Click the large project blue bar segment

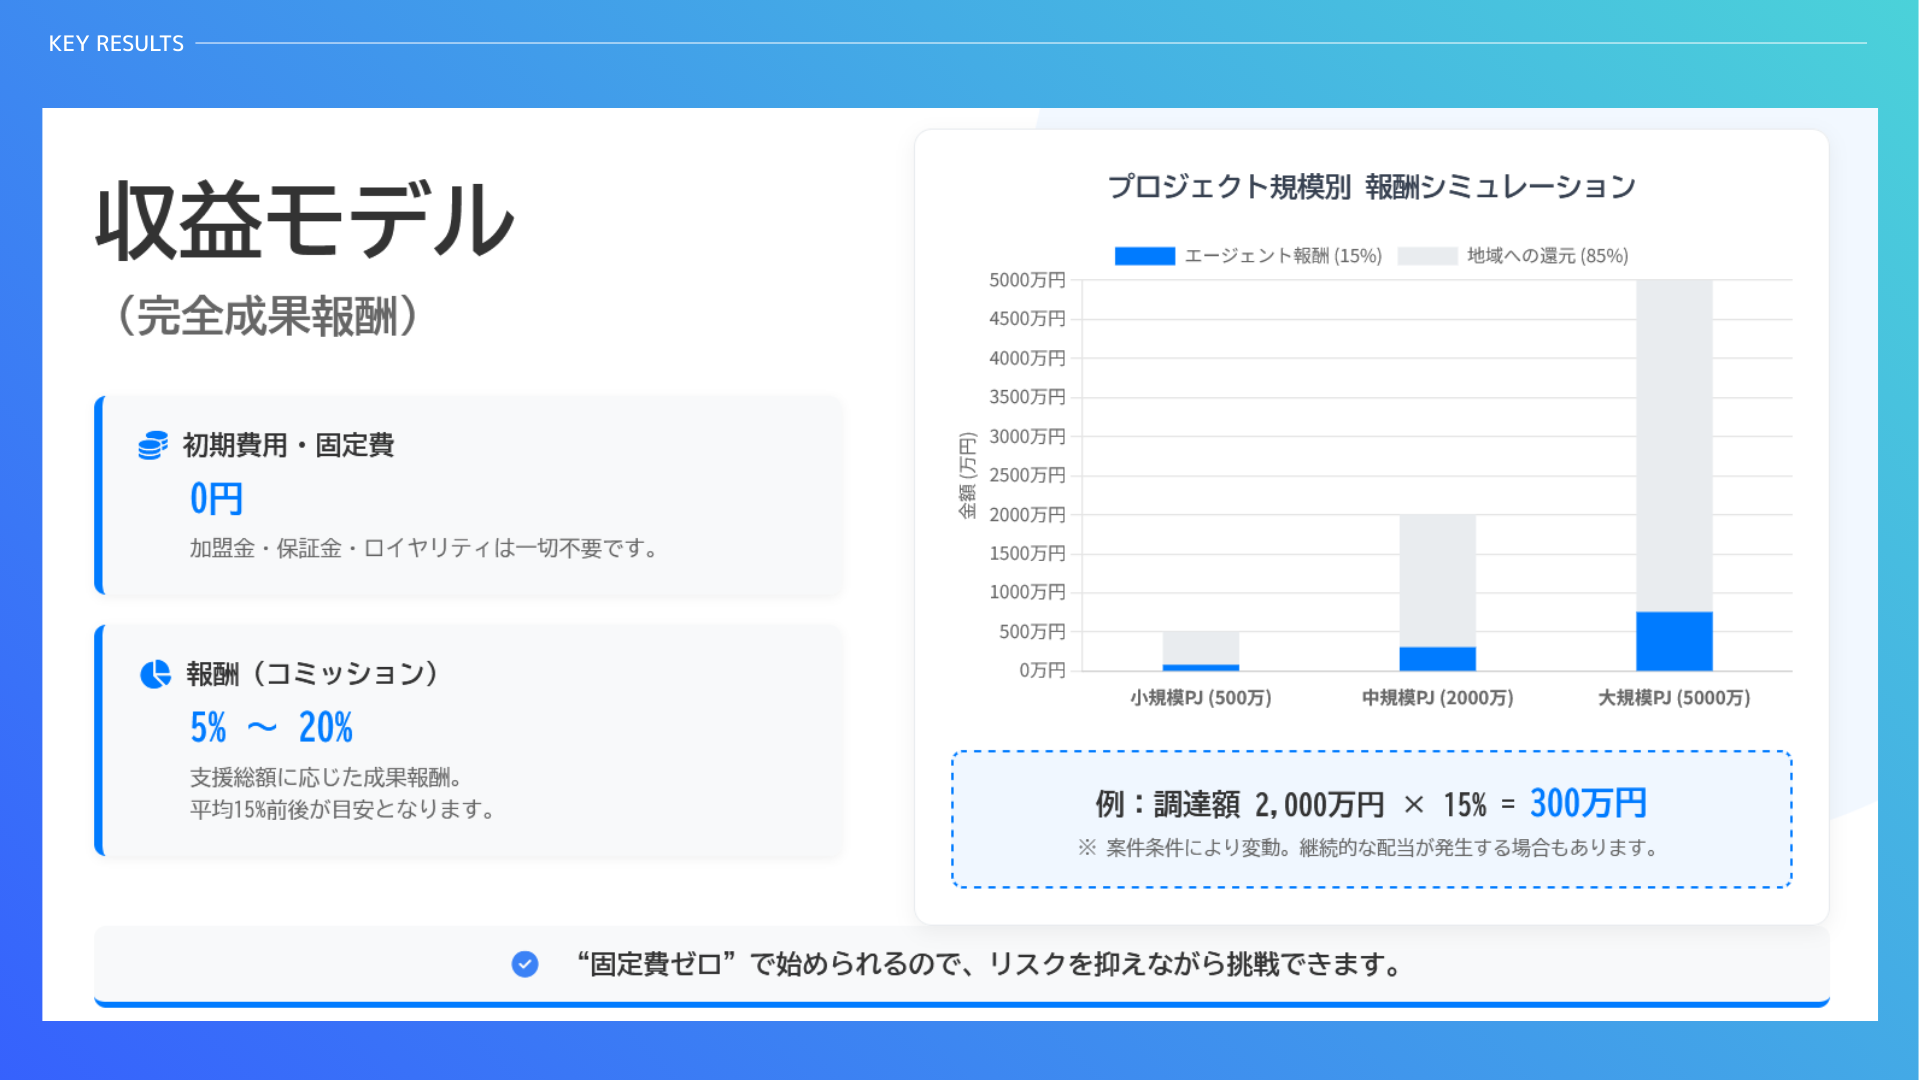click(x=1674, y=641)
